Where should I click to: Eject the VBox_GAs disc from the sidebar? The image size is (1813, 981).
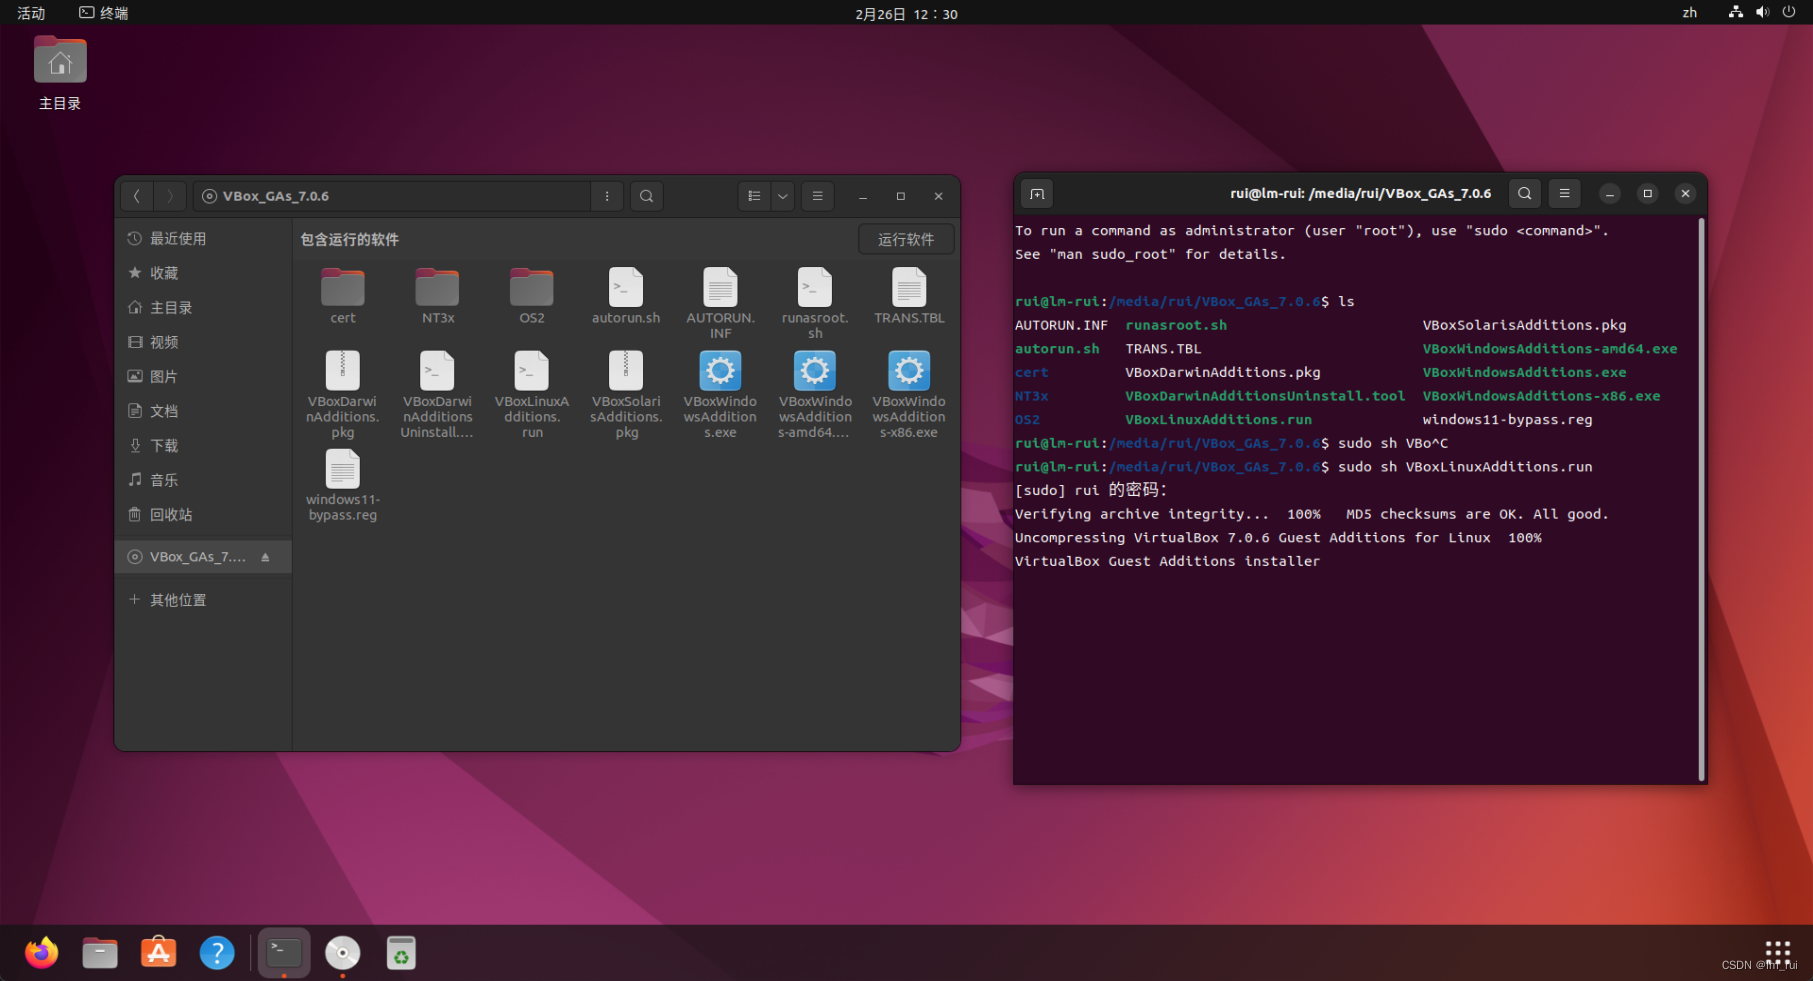coord(265,557)
